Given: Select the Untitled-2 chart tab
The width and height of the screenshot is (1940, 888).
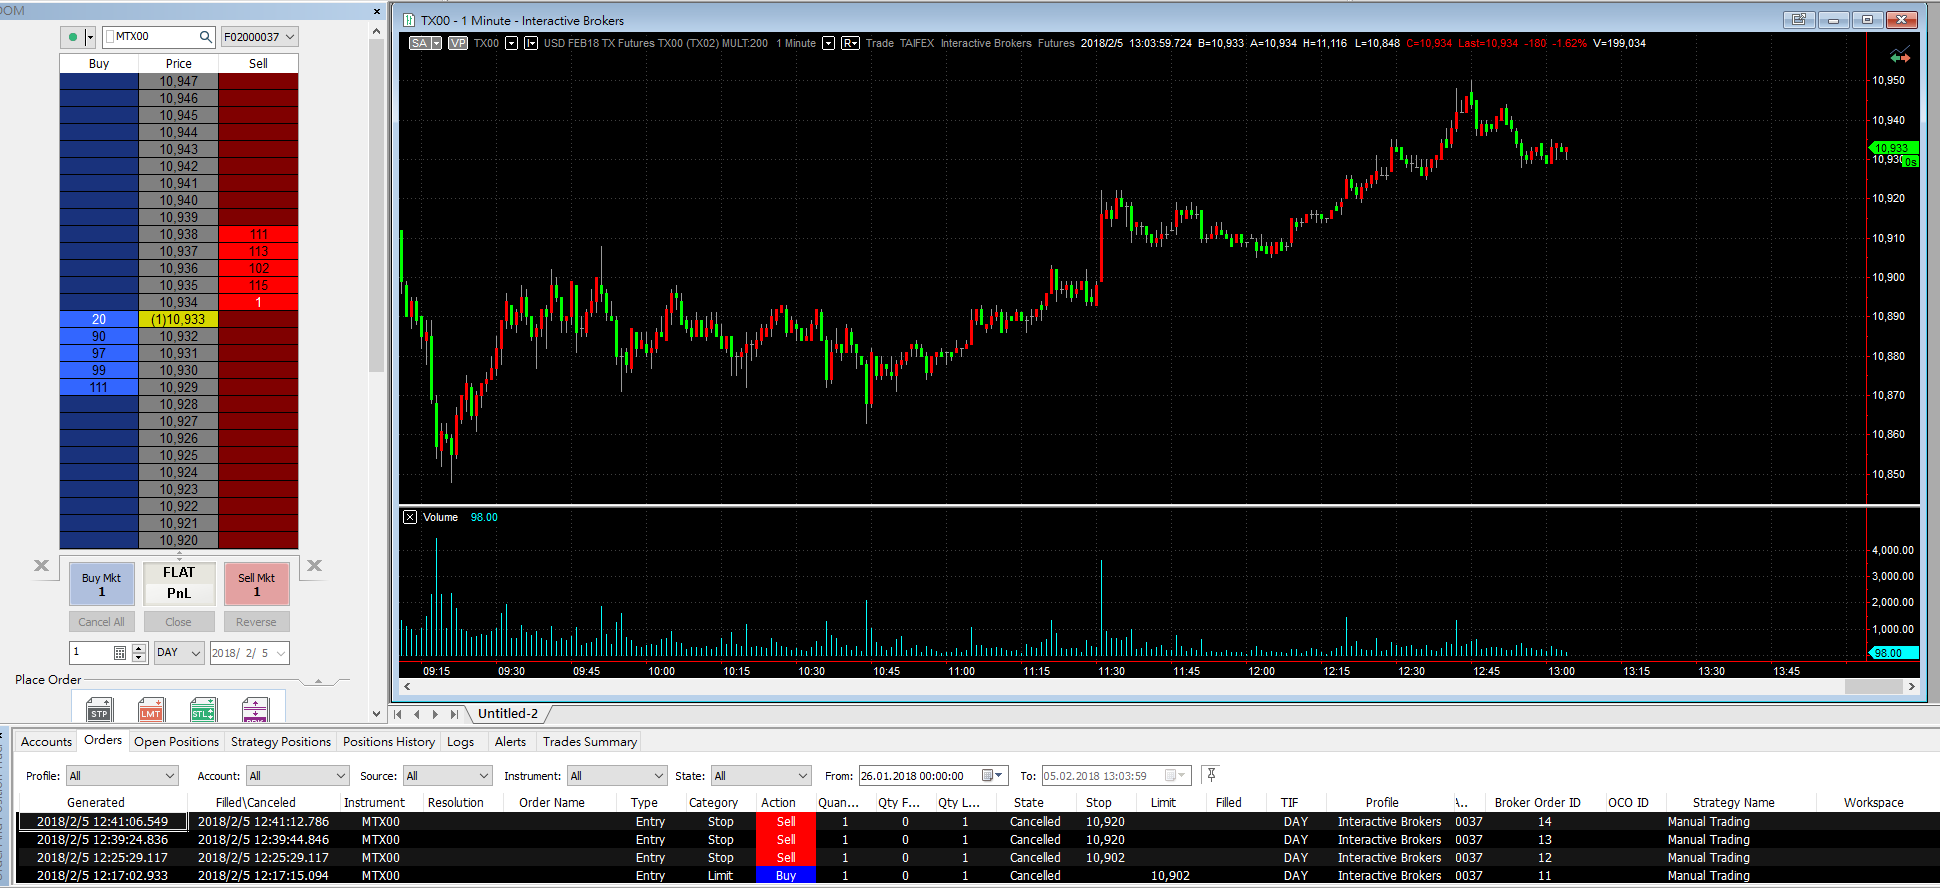Looking at the screenshot, I should coord(508,714).
